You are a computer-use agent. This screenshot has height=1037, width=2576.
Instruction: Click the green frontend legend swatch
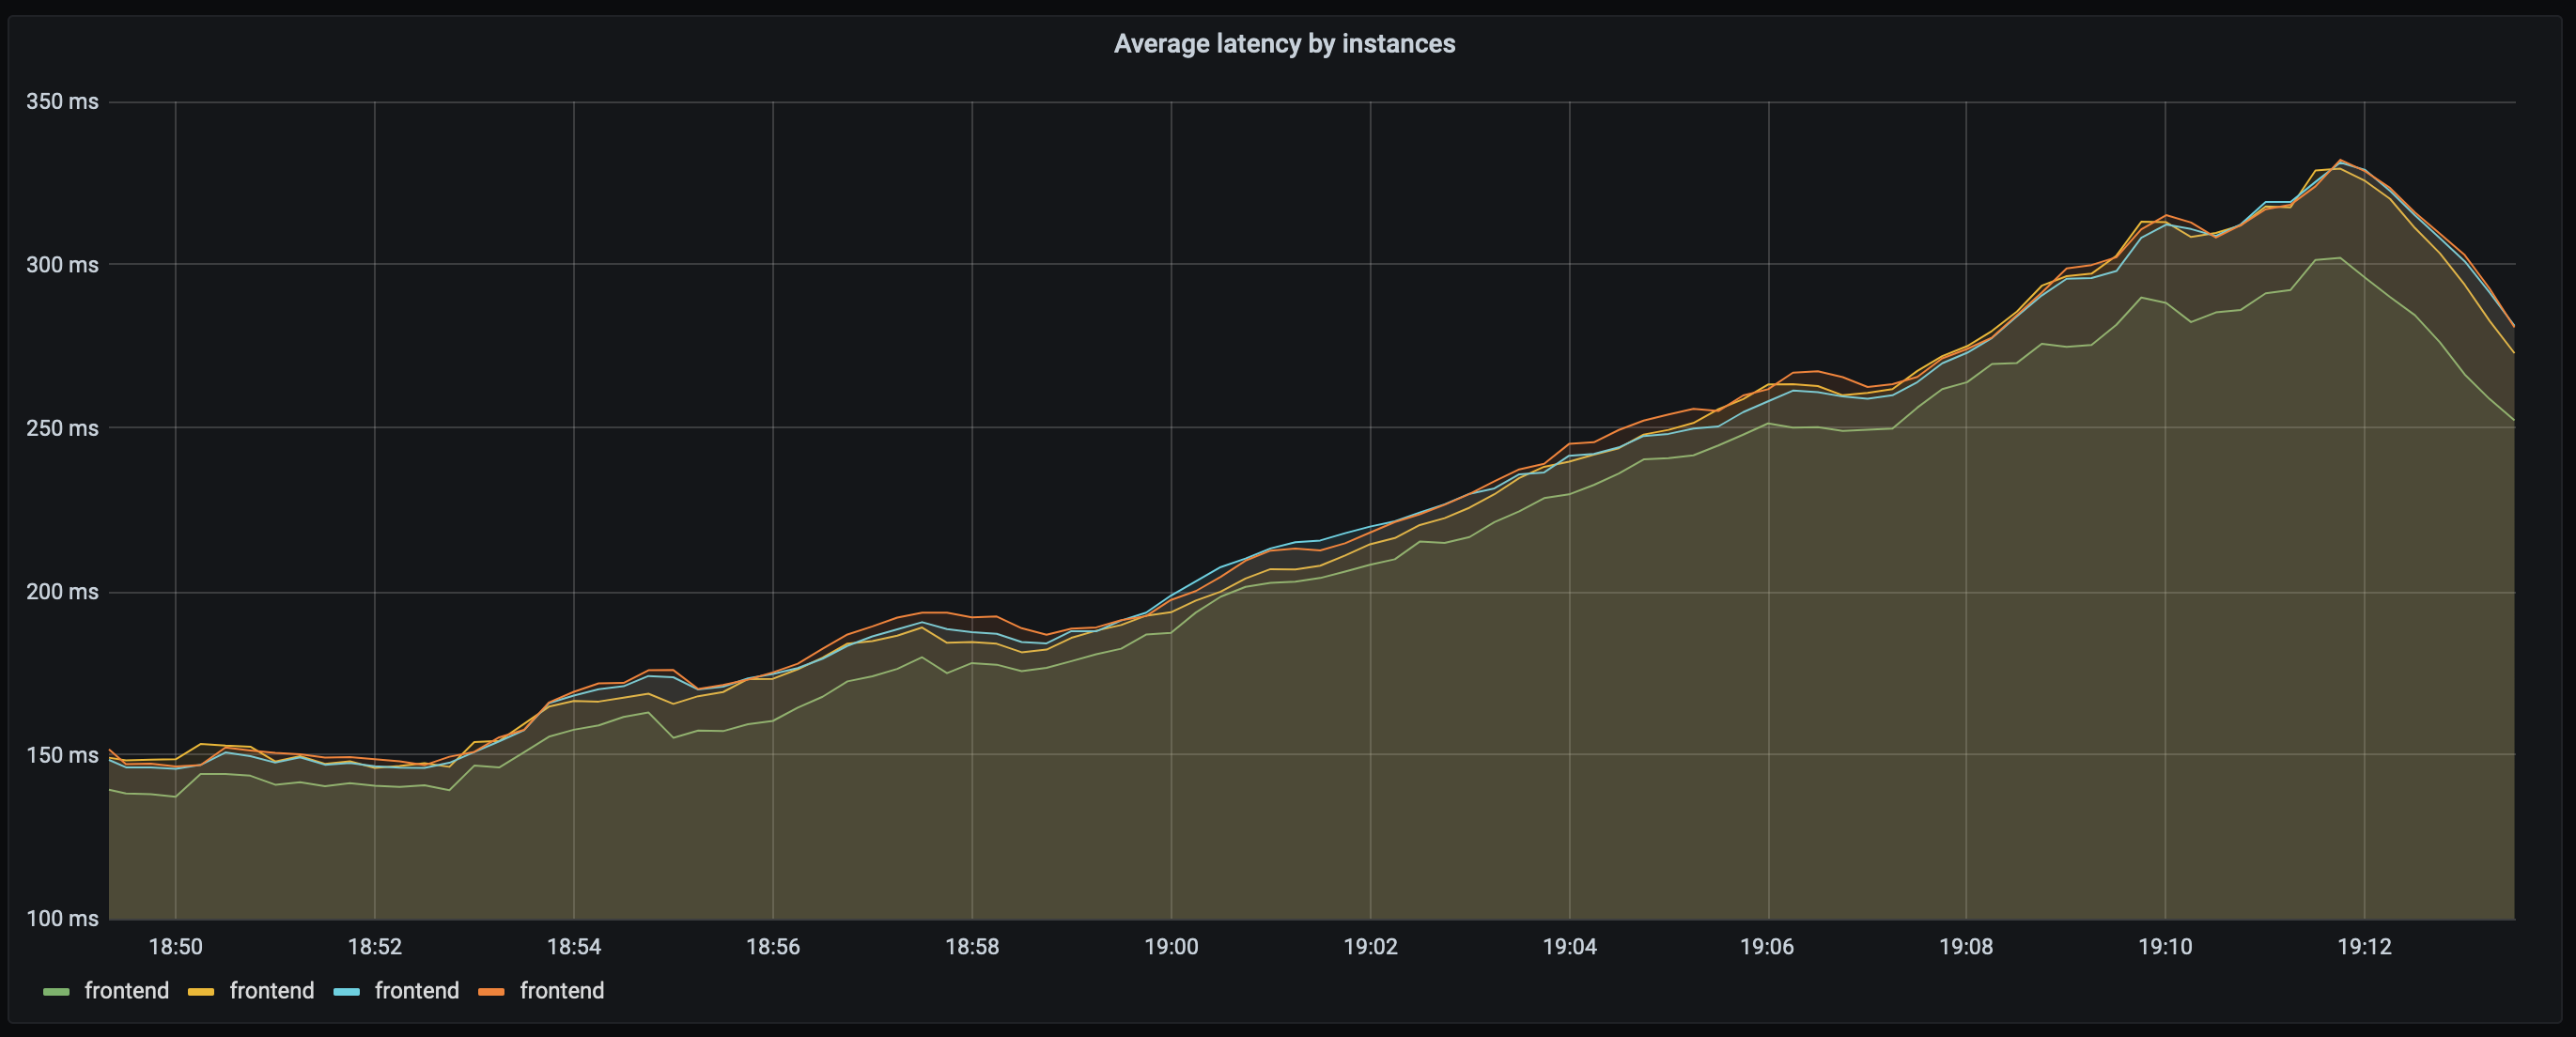56,992
